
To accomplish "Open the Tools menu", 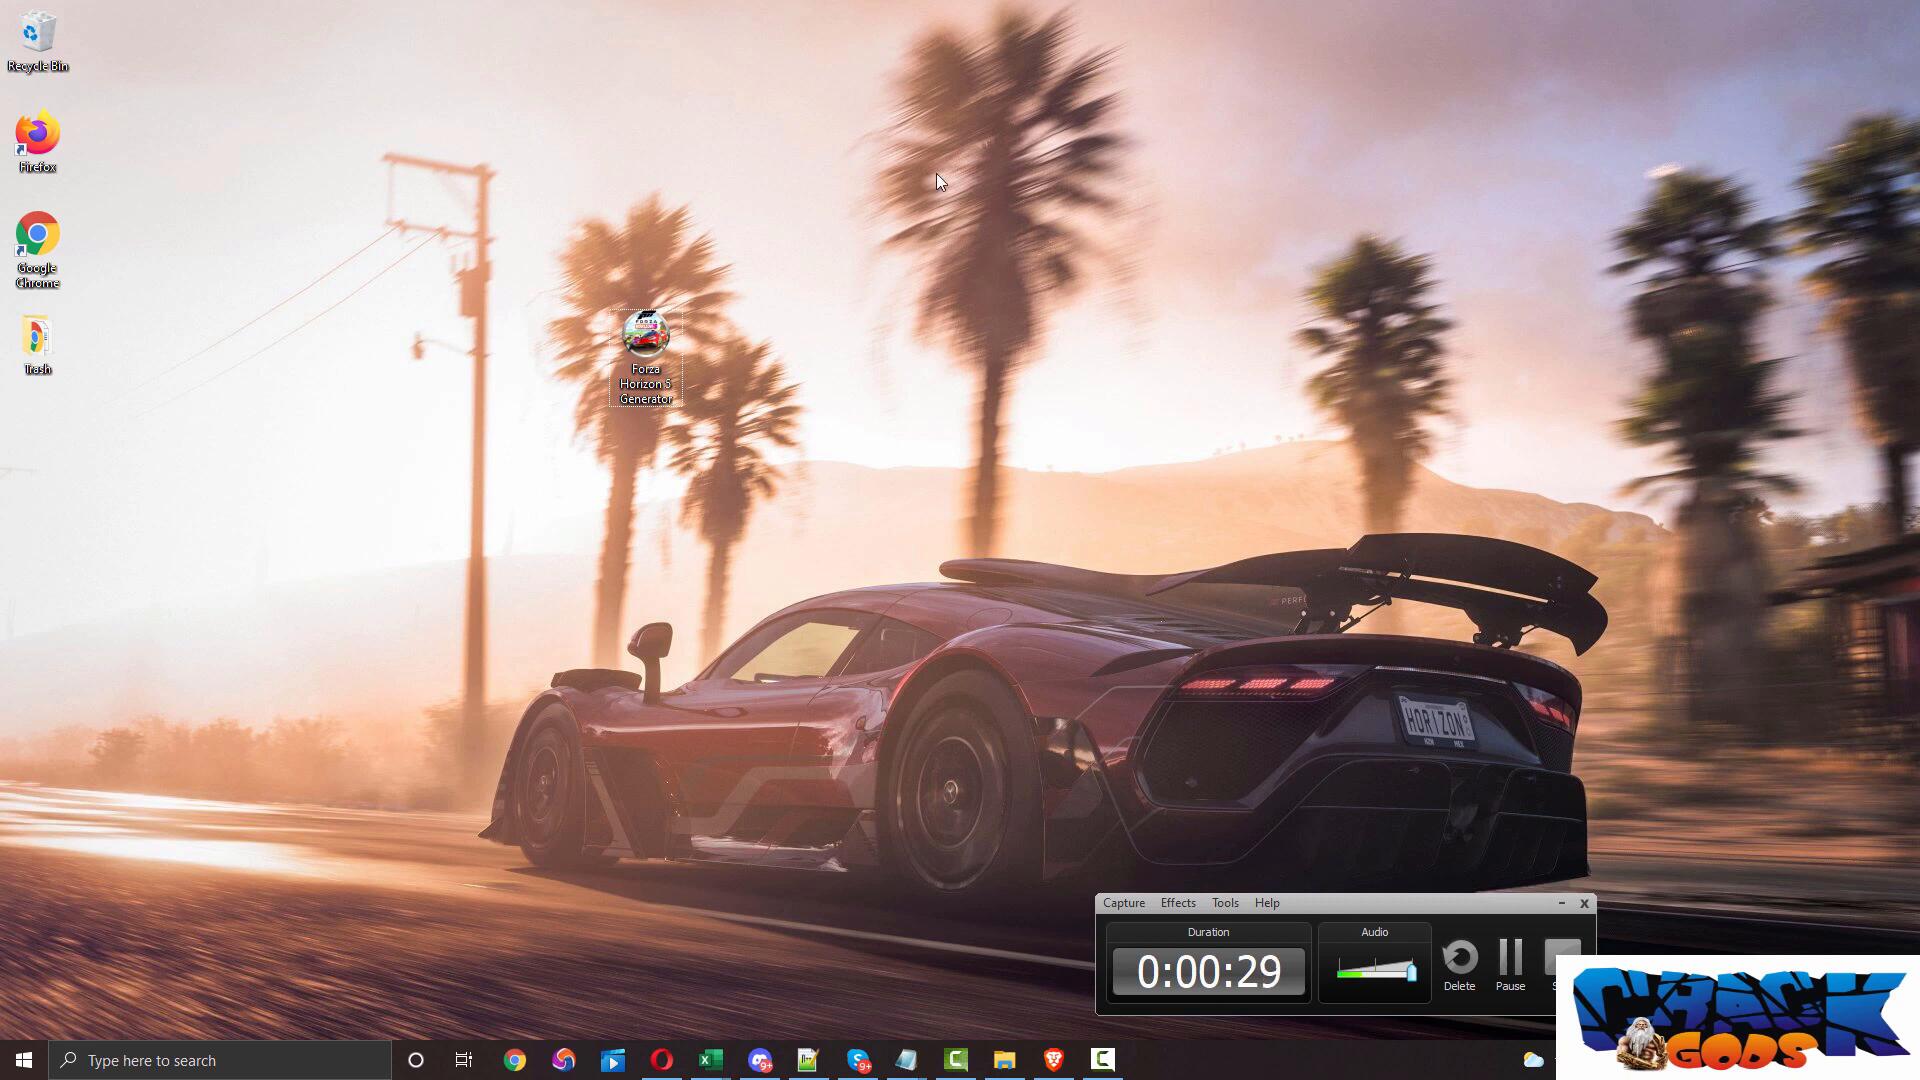I will (x=1224, y=903).
